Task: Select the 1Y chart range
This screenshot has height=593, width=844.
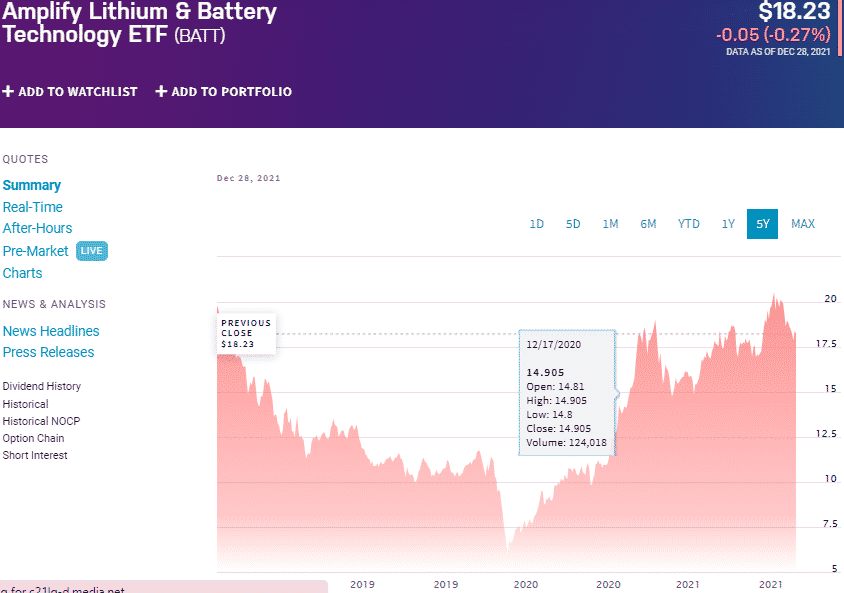Action: pos(728,224)
